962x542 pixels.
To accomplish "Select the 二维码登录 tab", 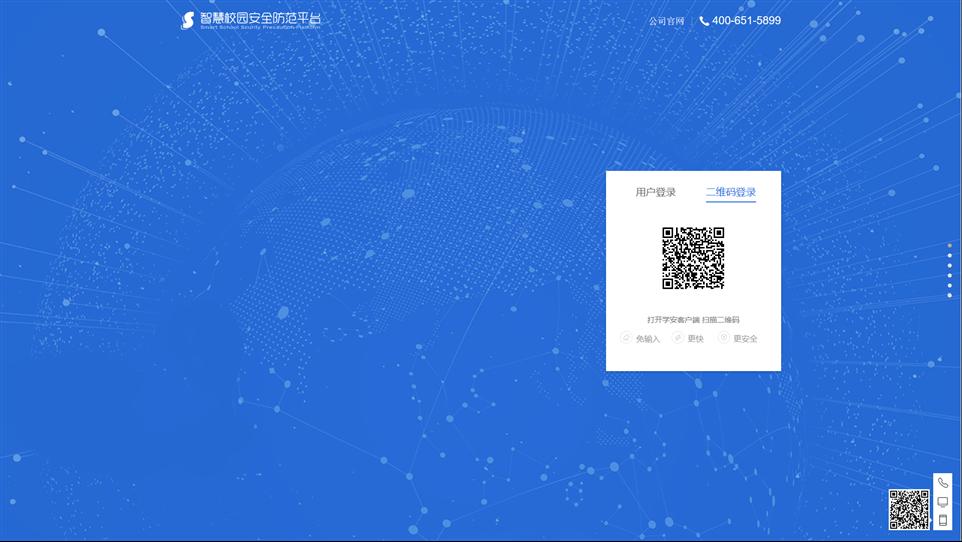I will coord(731,192).
